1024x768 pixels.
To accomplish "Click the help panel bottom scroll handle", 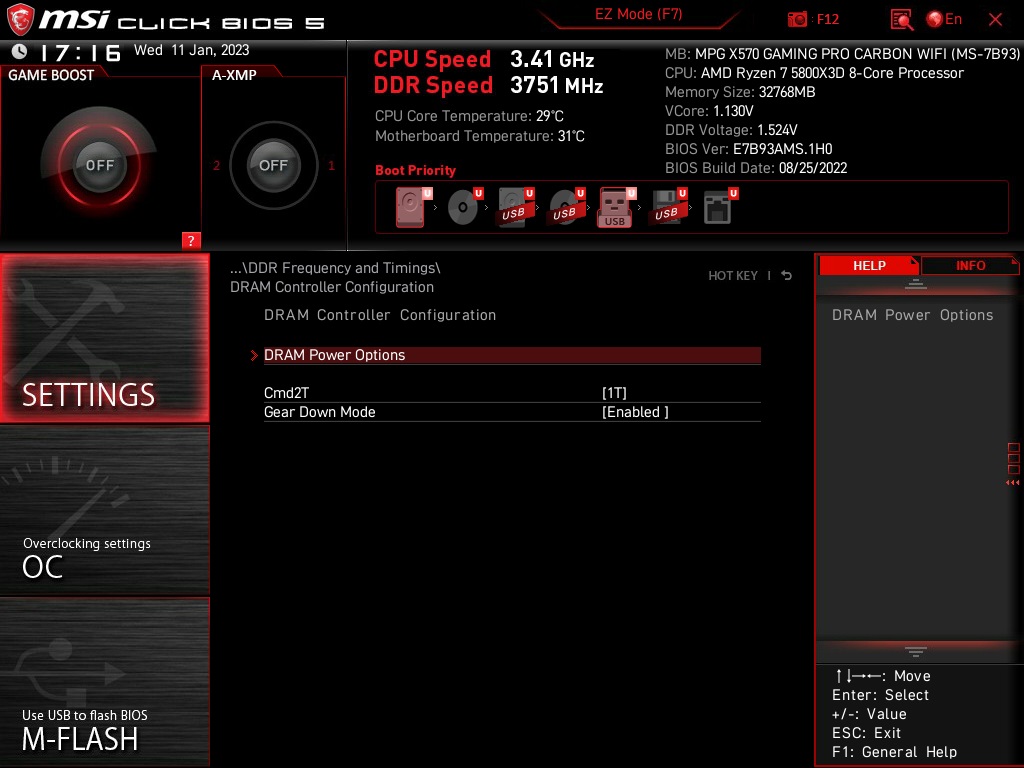I will pyautogui.click(x=916, y=652).
